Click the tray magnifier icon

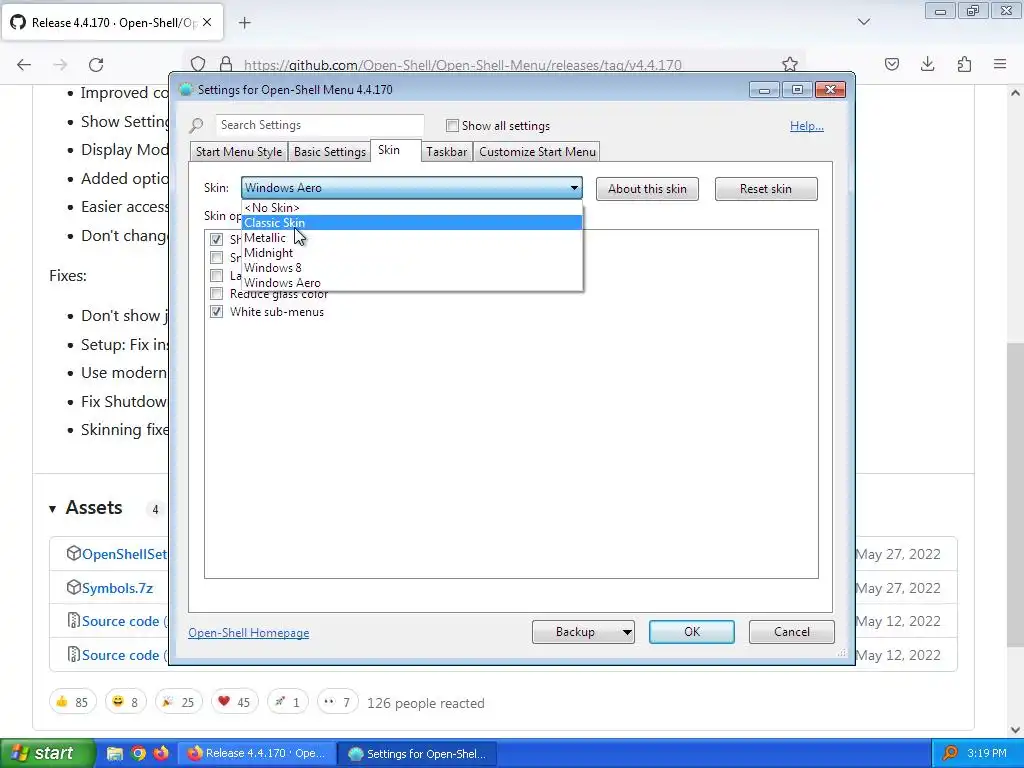coord(950,754)
